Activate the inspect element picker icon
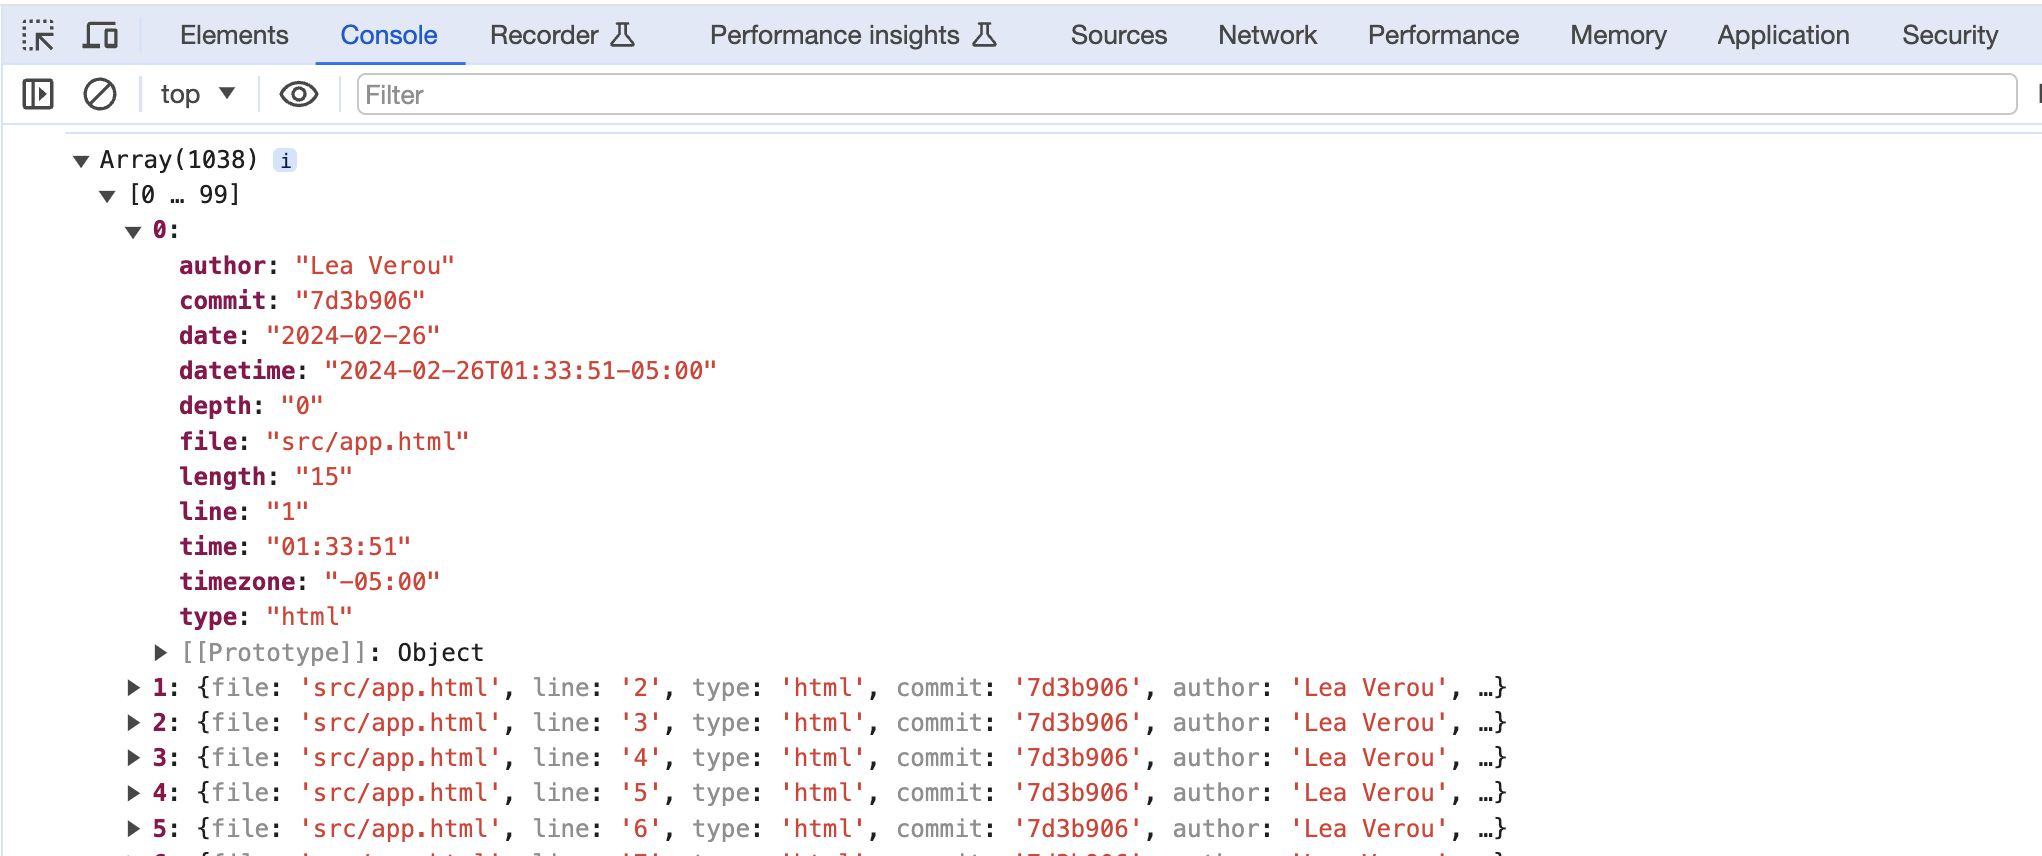The width and height of the screenshot is (2042, 856). pos(38,36)
